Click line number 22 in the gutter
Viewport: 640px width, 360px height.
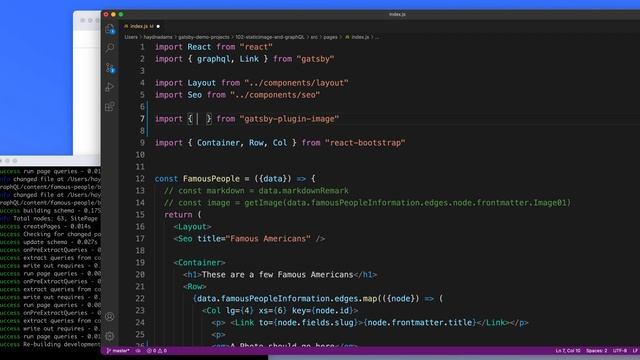140,299
